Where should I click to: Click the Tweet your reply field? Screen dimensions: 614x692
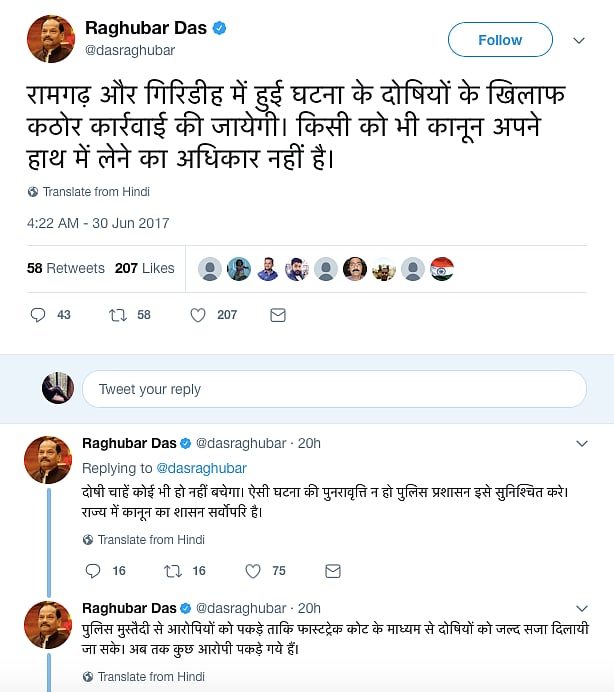click(x=334, y=389)
